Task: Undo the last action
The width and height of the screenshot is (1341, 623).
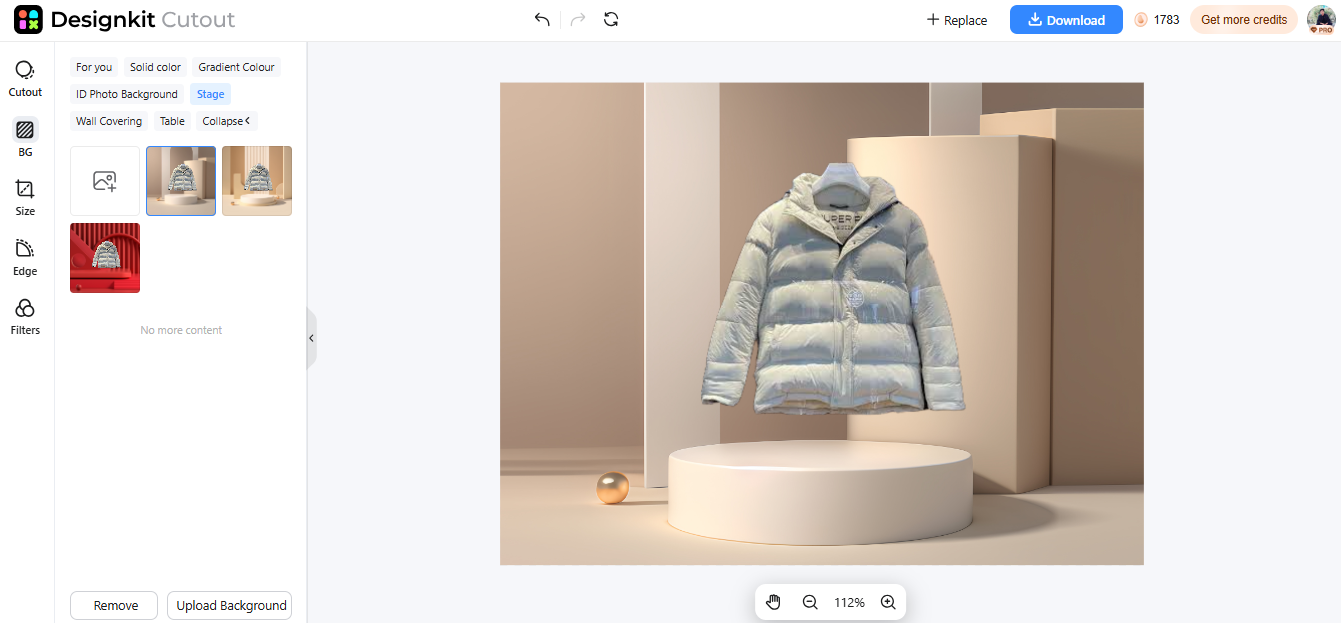Action: click(x=542, y=19)
